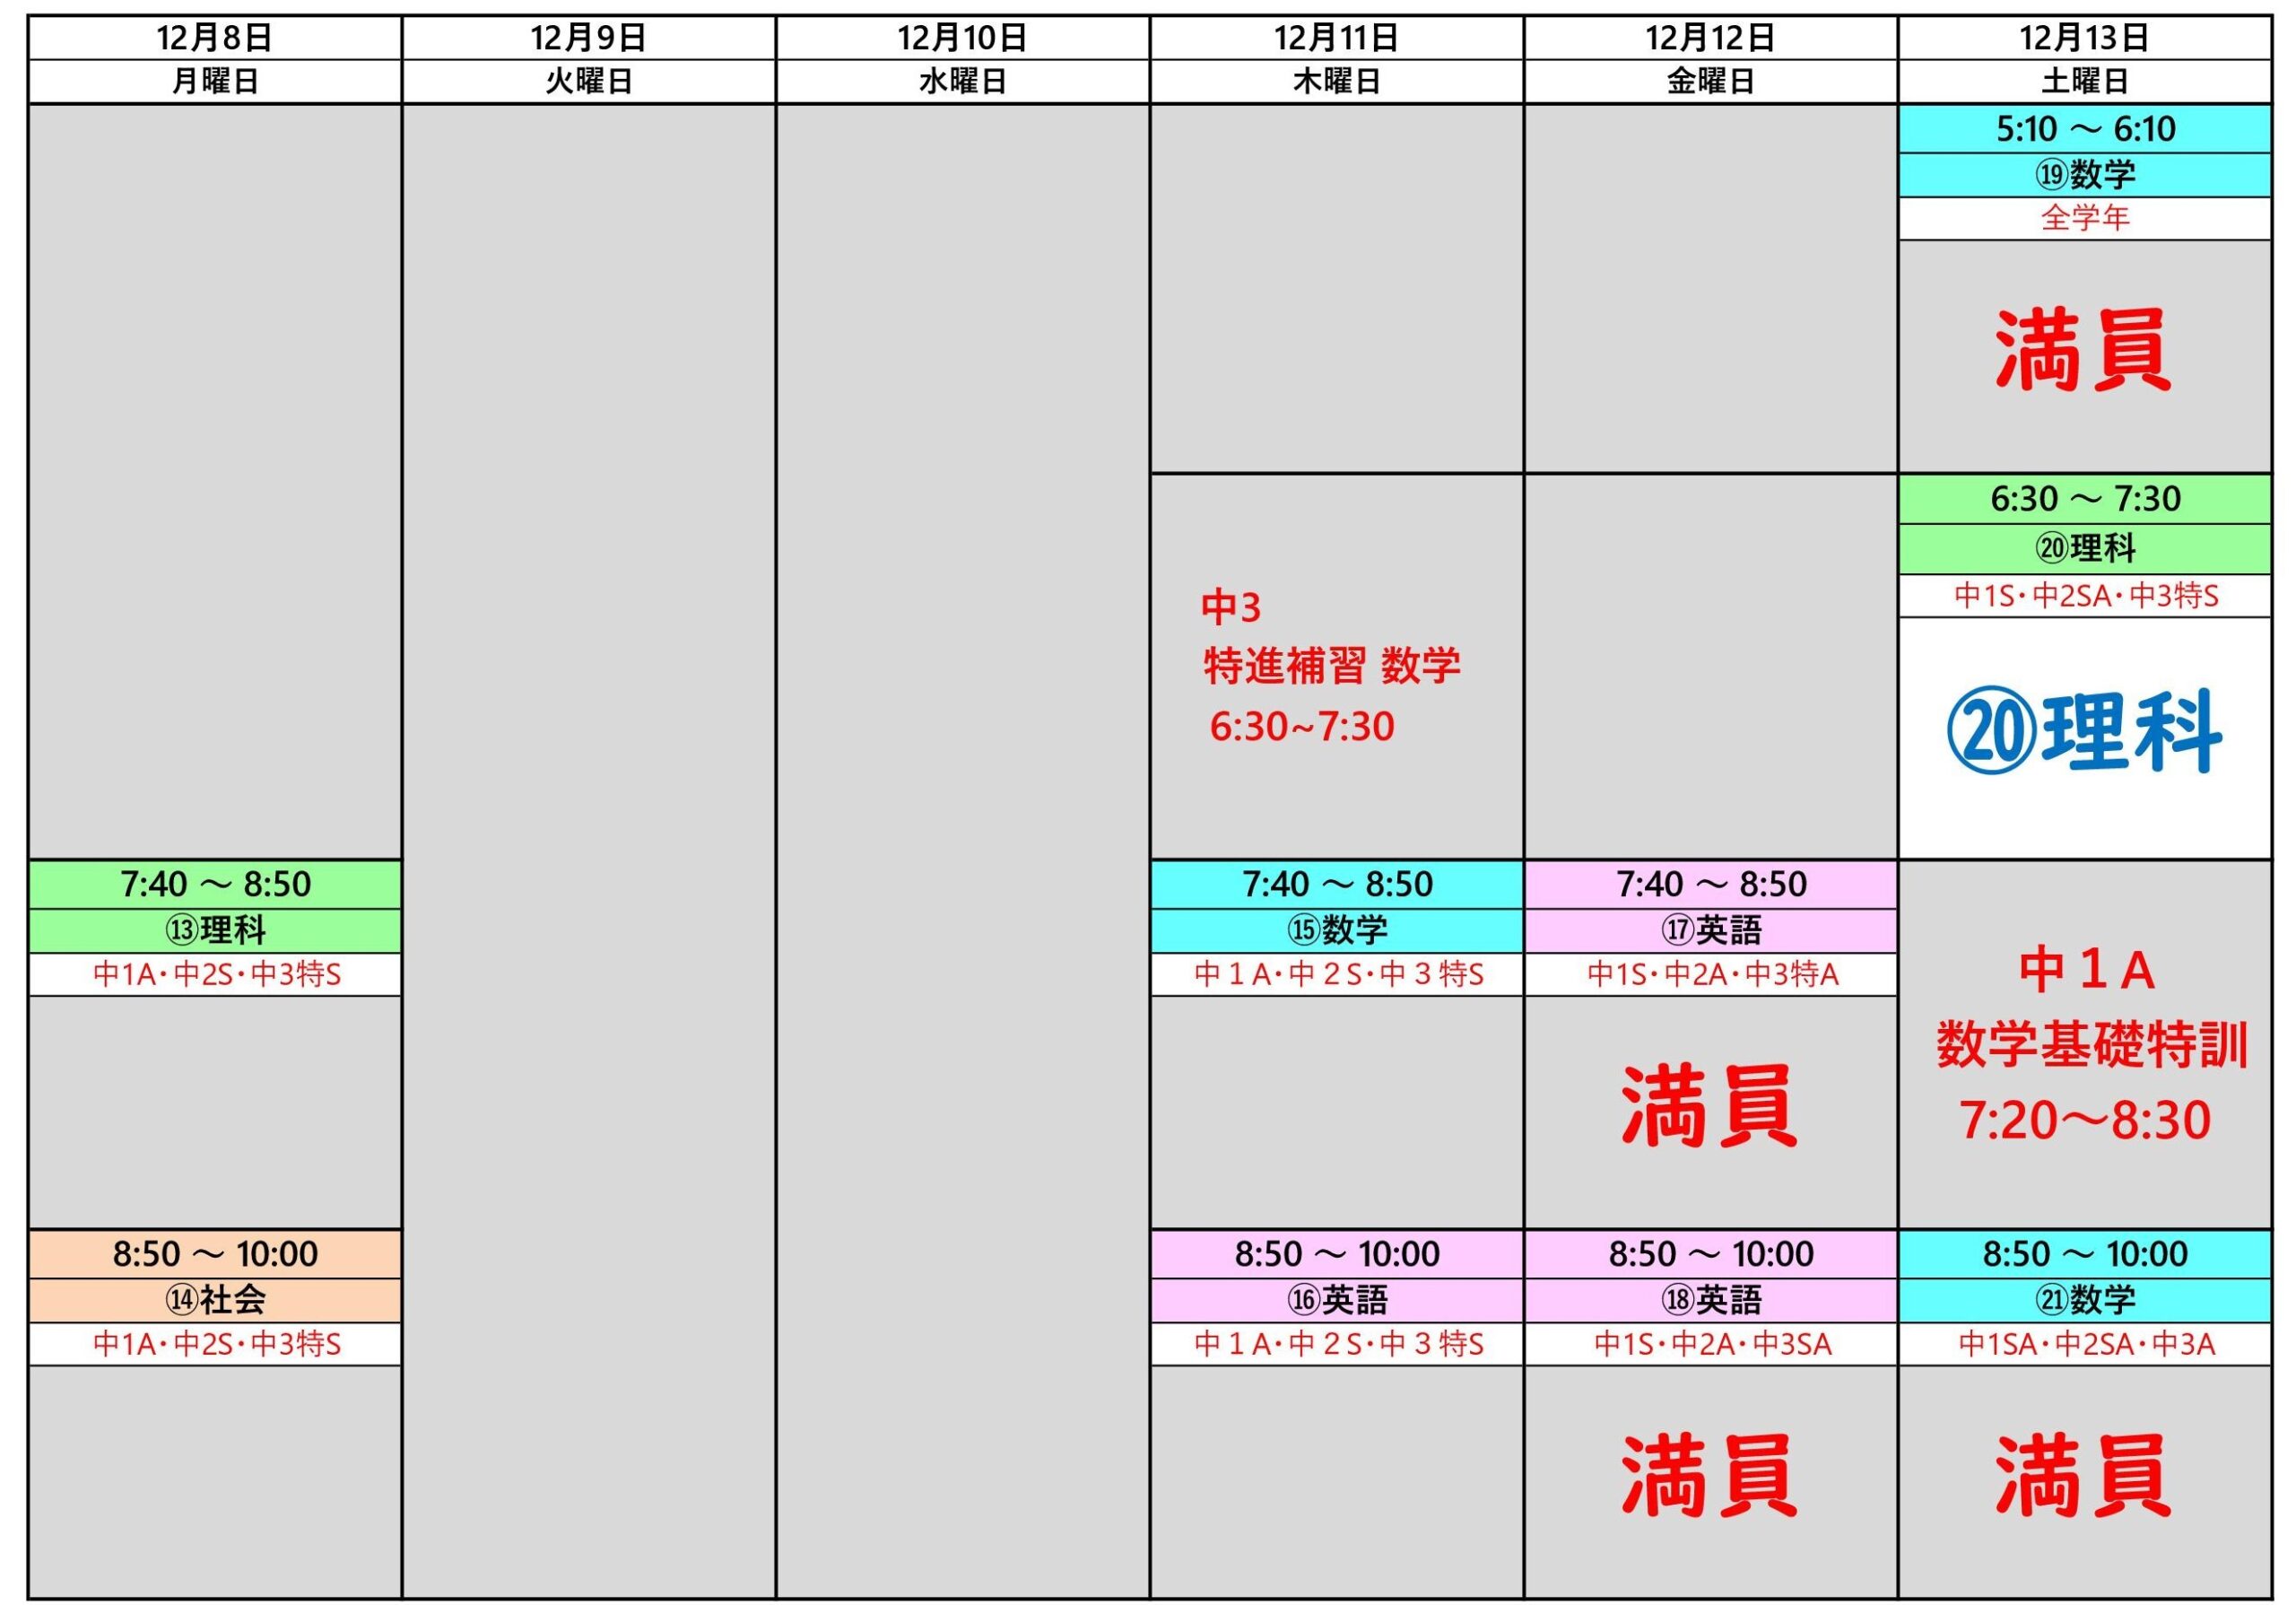Click the ⑯英語 class cell

1336,1300
